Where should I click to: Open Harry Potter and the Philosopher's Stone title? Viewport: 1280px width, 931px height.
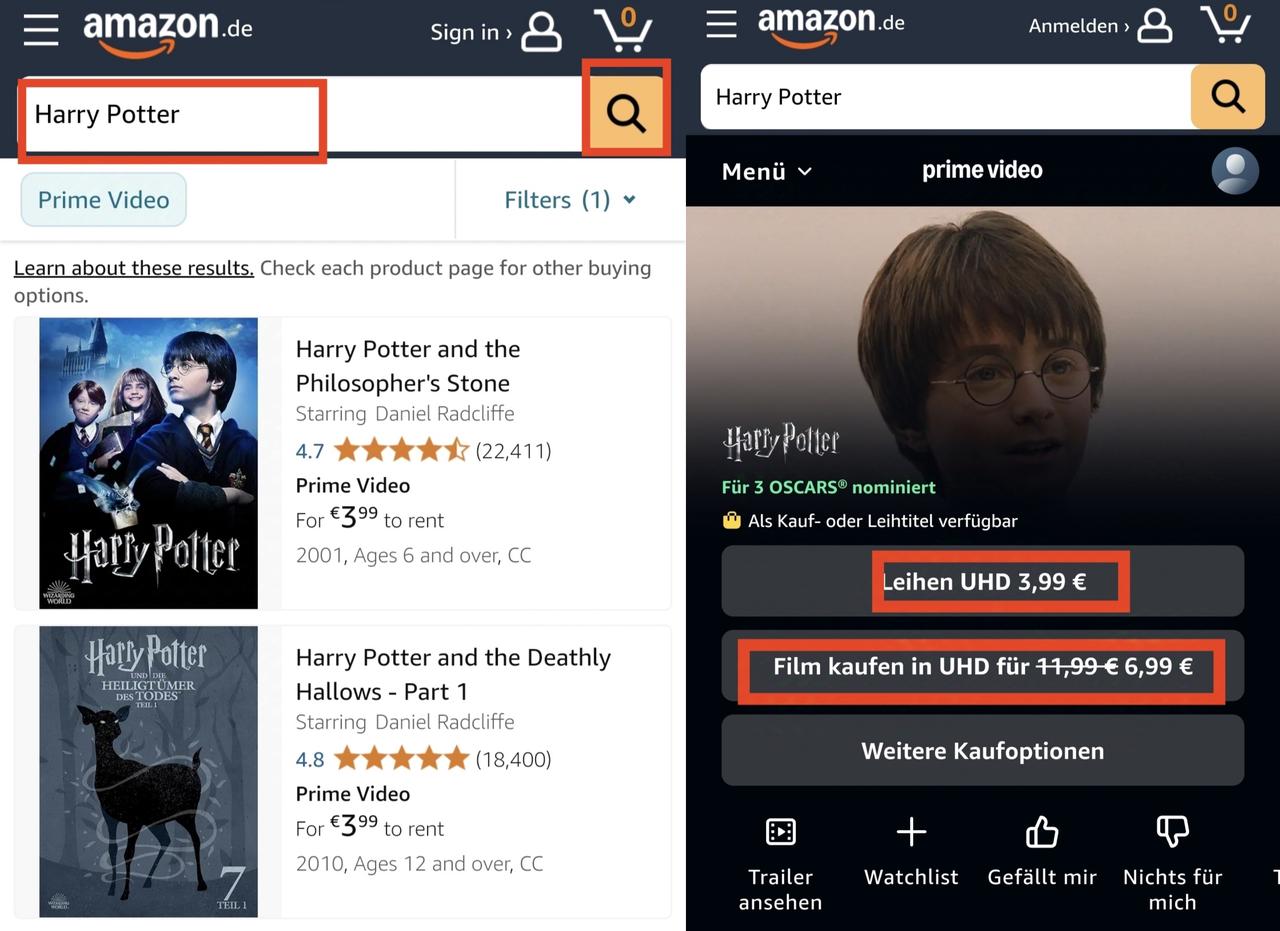(408, 366)
